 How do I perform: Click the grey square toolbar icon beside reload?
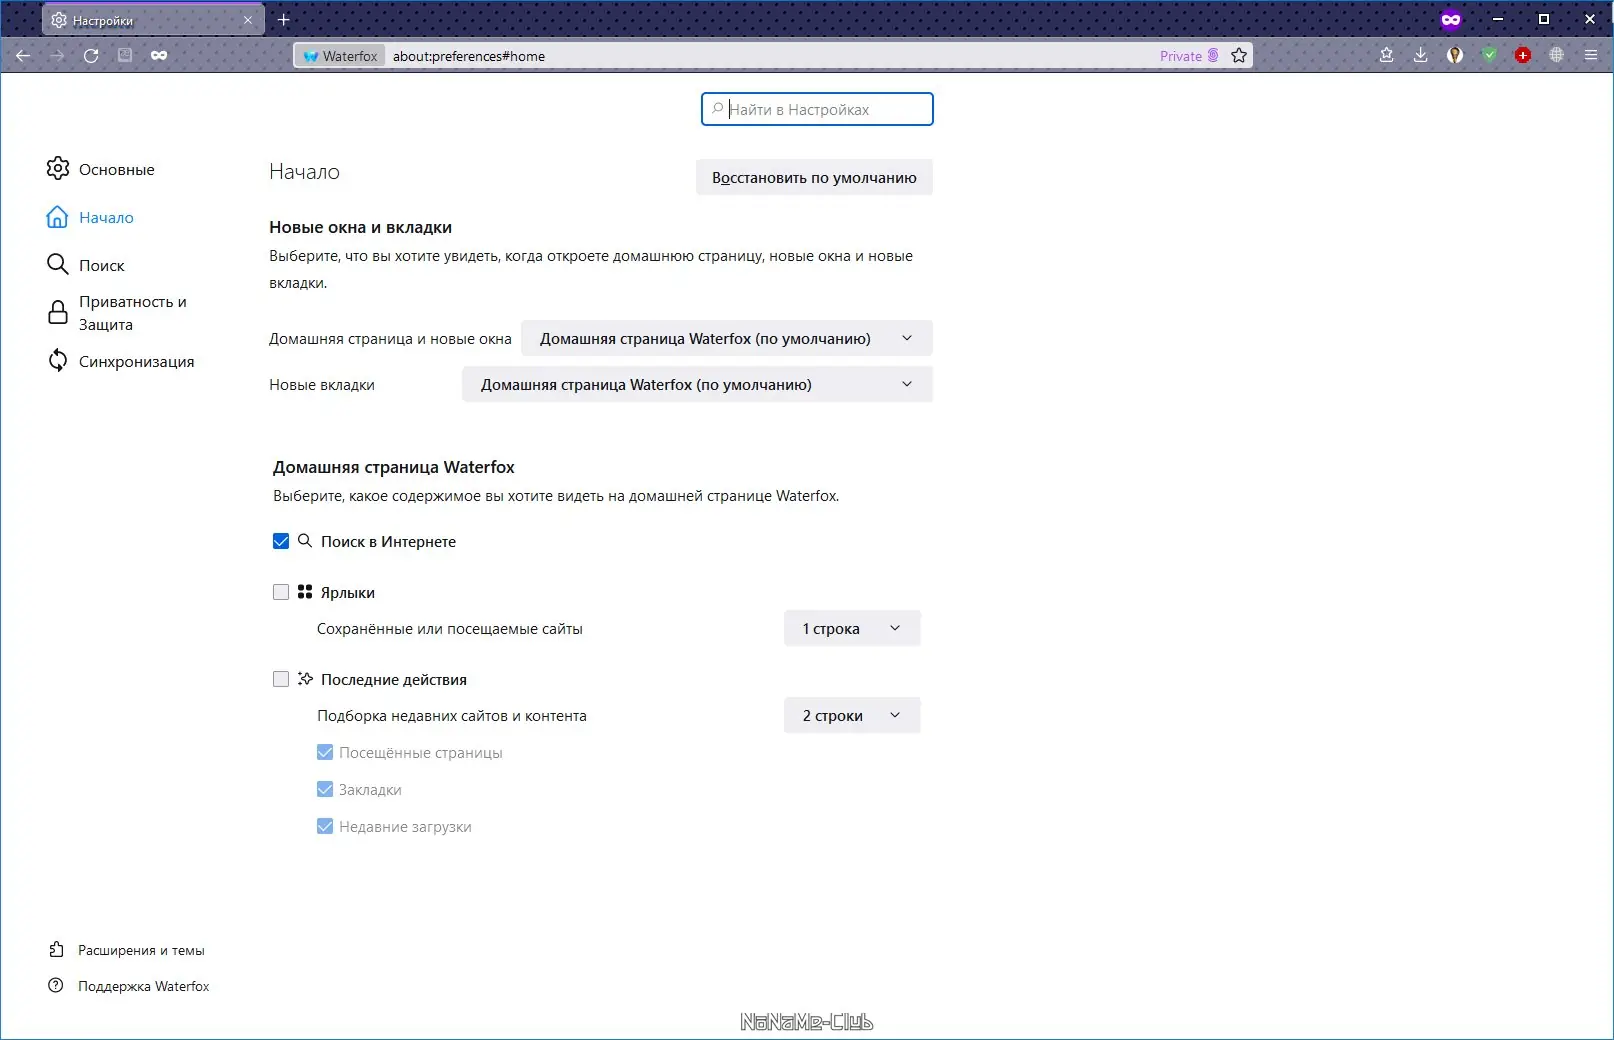click(125, 56)
